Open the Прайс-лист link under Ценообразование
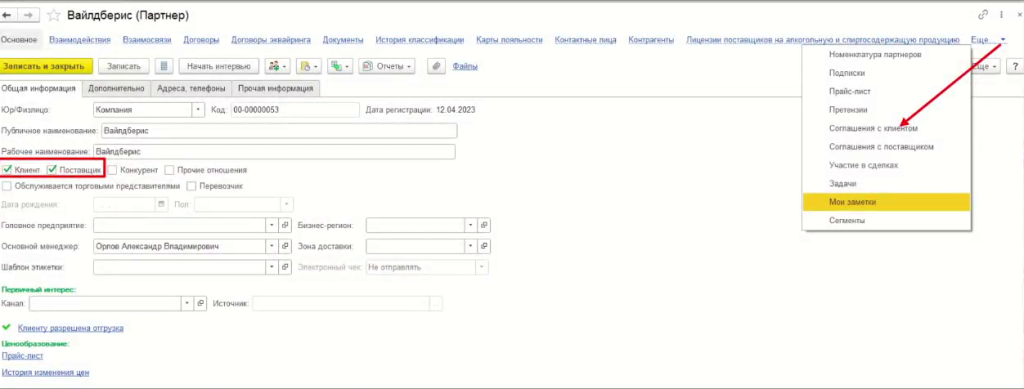The width and height of the screenshot is (1024, 389). click(x=22, y=356)
